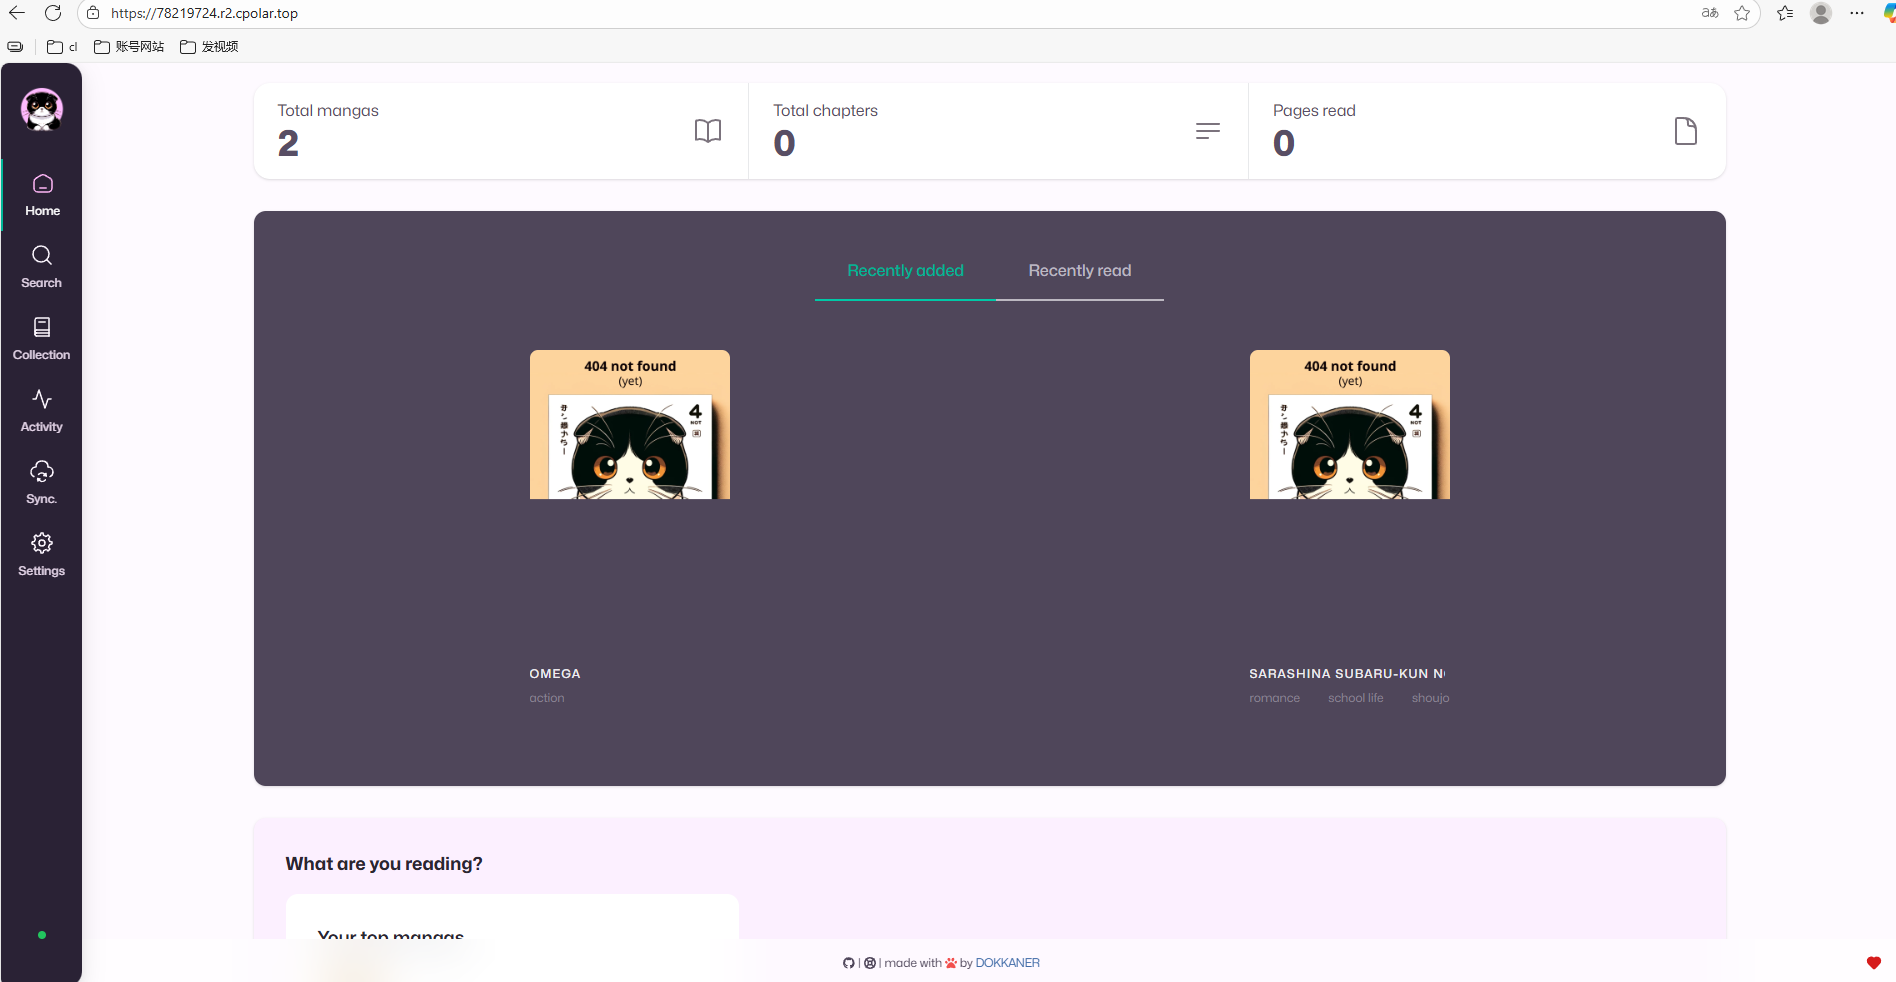Switch to the Recently read tab
This screenshot has height=982, width=1896.
tap(1079, 271)
